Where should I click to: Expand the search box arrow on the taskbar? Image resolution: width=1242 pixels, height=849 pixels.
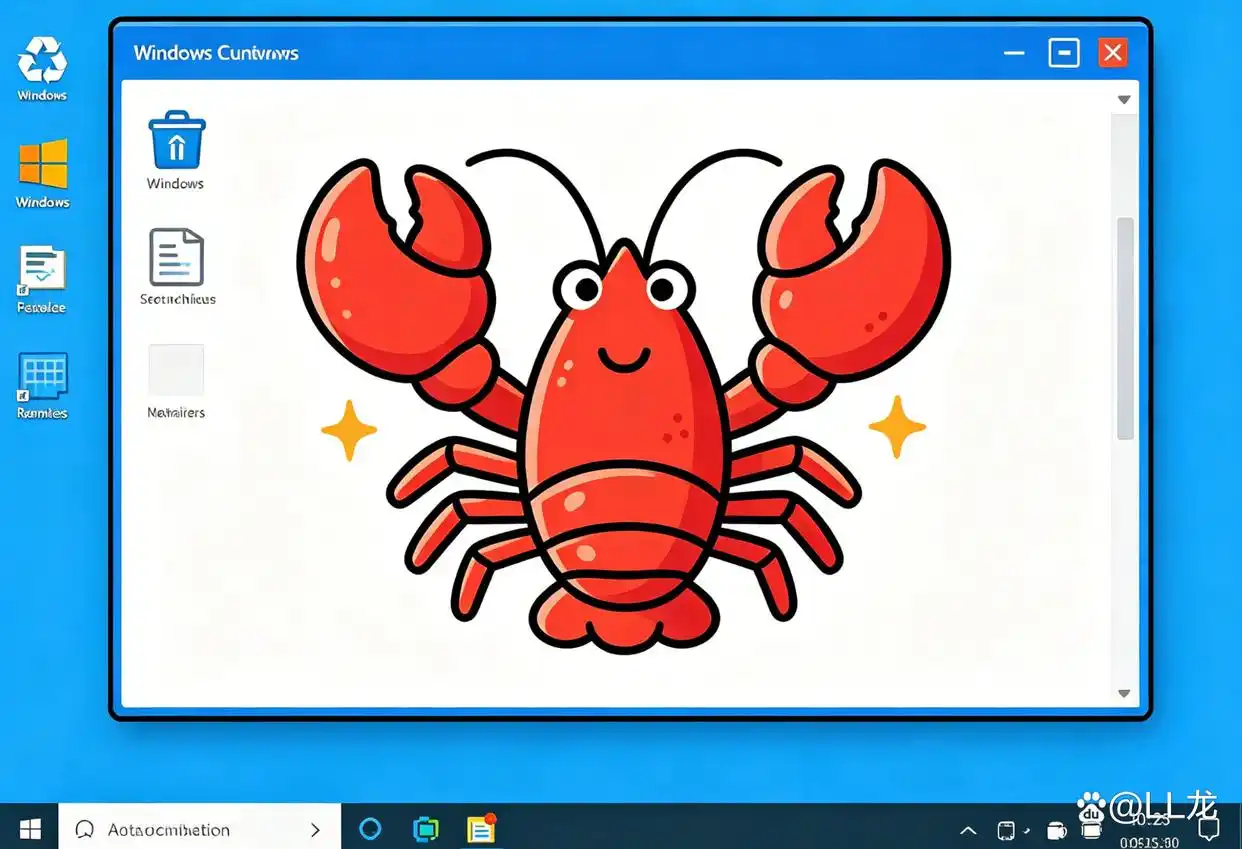[314, 829]
